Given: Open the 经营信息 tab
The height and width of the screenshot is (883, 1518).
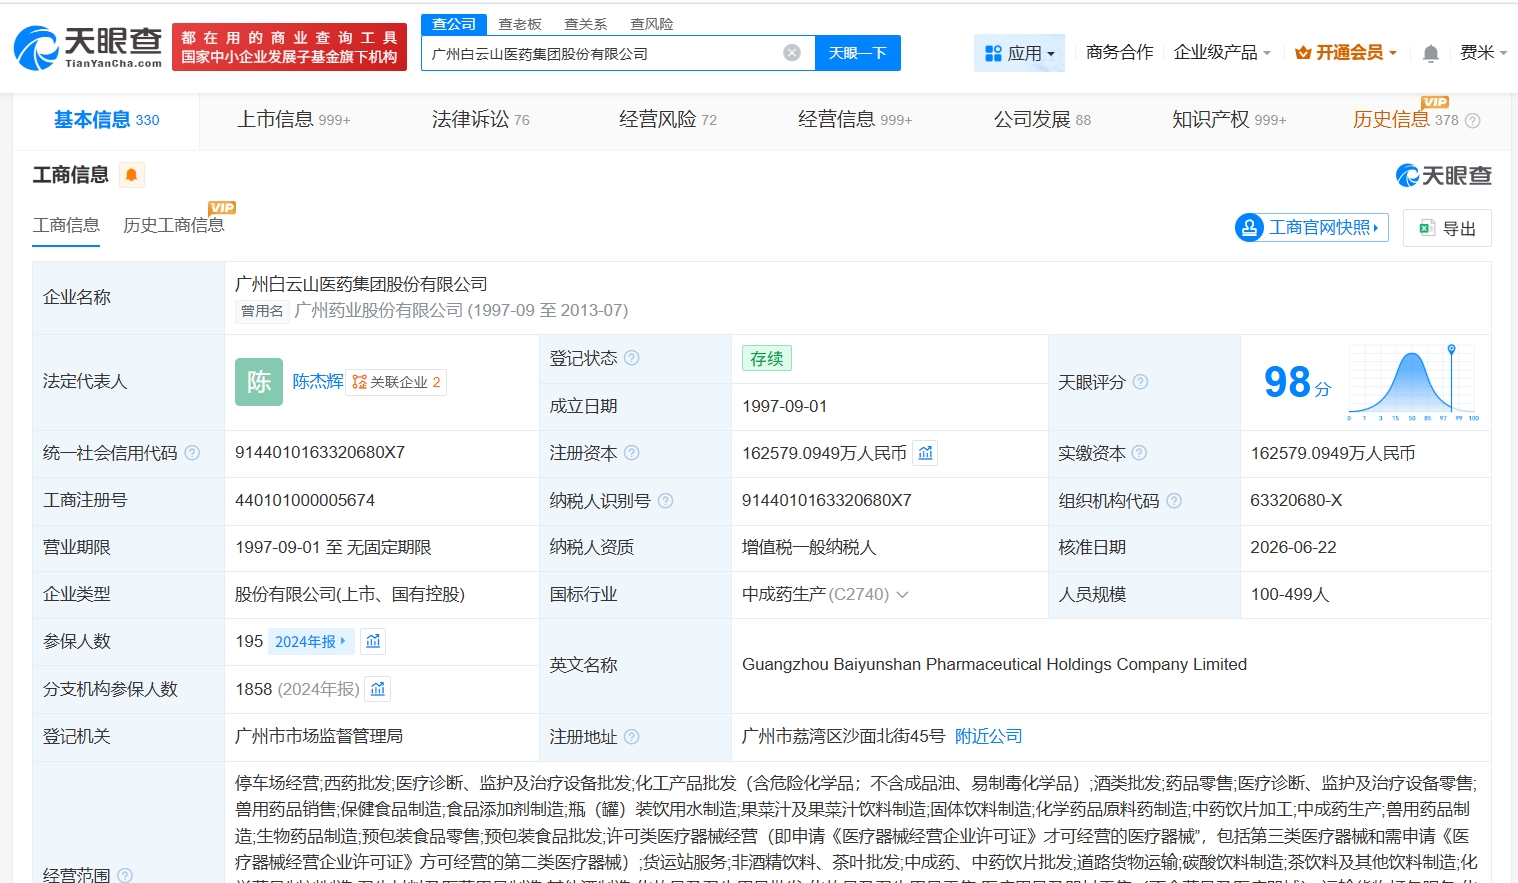Looking at the screenshot, I should click(855, 120).
